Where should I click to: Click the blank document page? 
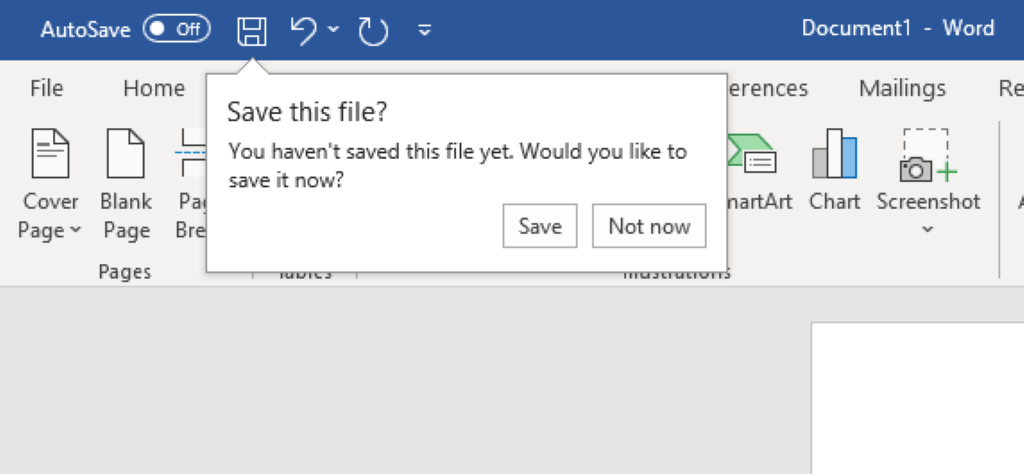917,400
